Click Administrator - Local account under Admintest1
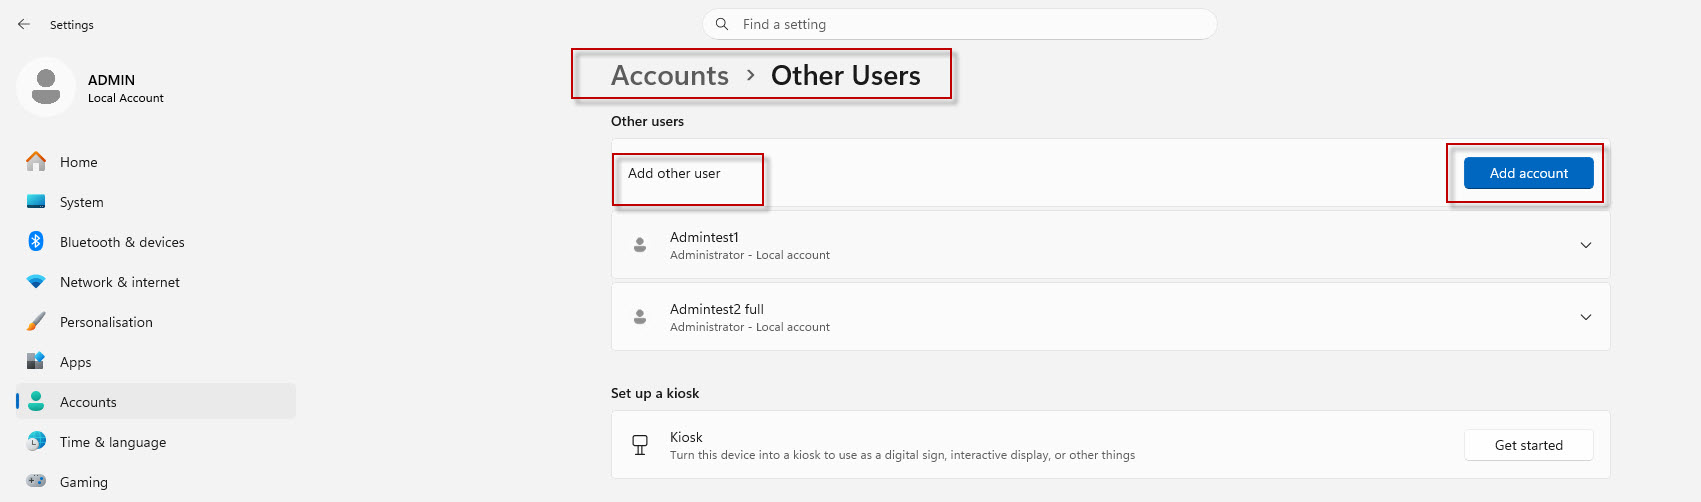This screenshot has height=502, width=1701. (750, 255)
